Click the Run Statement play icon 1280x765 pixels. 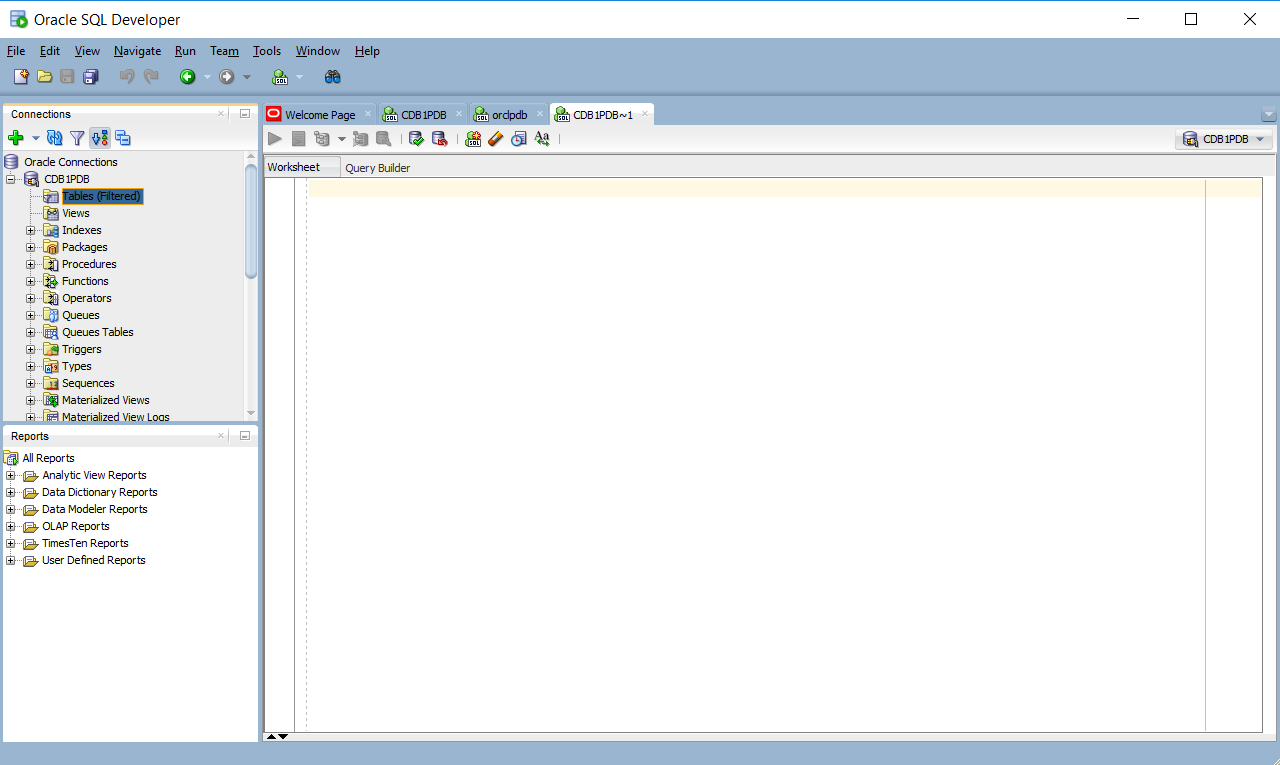click(x=275, y=139)
